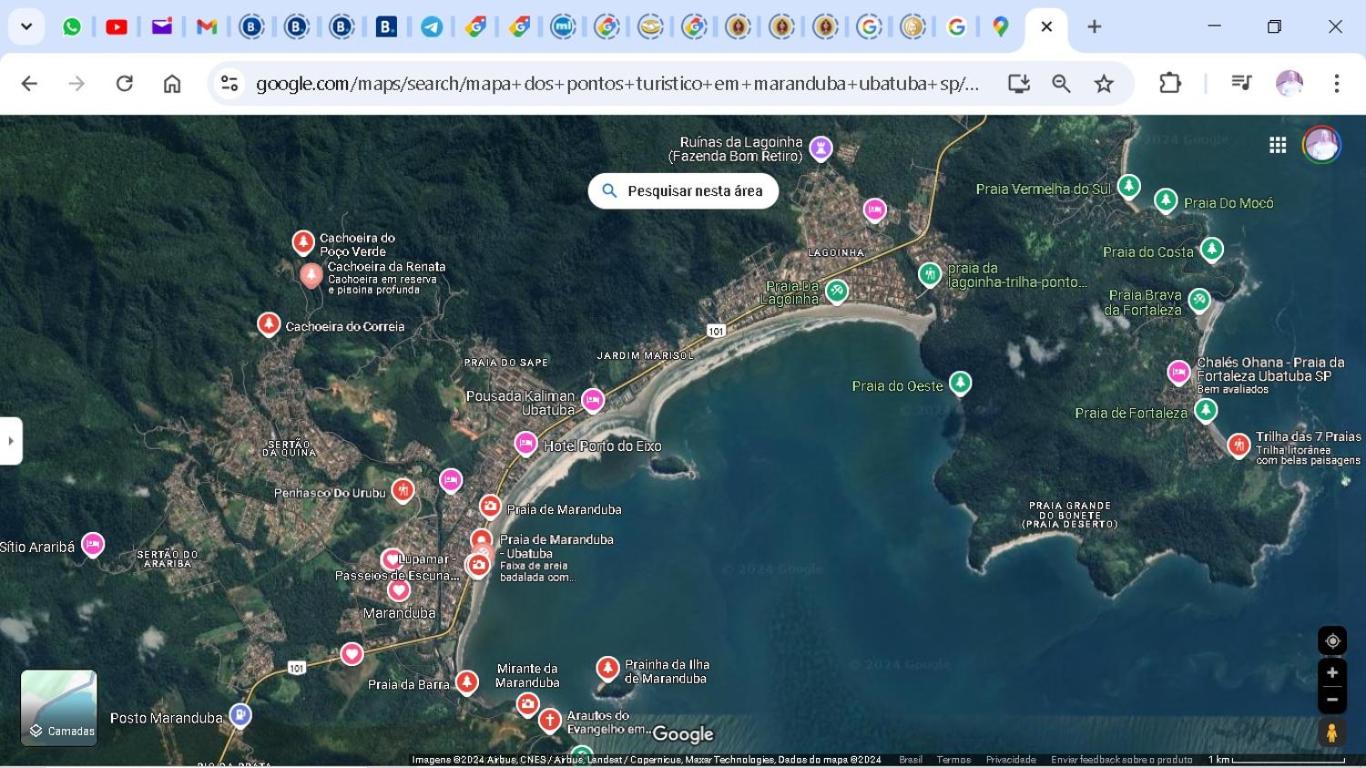The image size is (1366, 768).
Task: Install Google Maps app icon
Action: [1018, 84]
